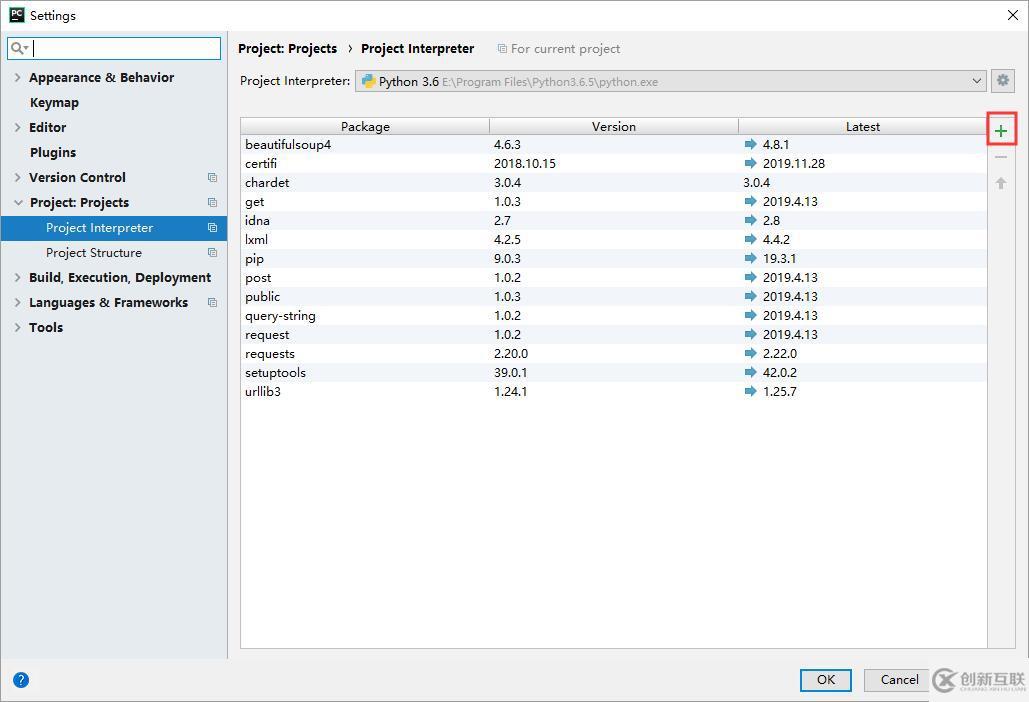Click project-level icon beside Version Control
This screenshot has width=1029, height=702.
pyautogui.click(x=212, y=178)
